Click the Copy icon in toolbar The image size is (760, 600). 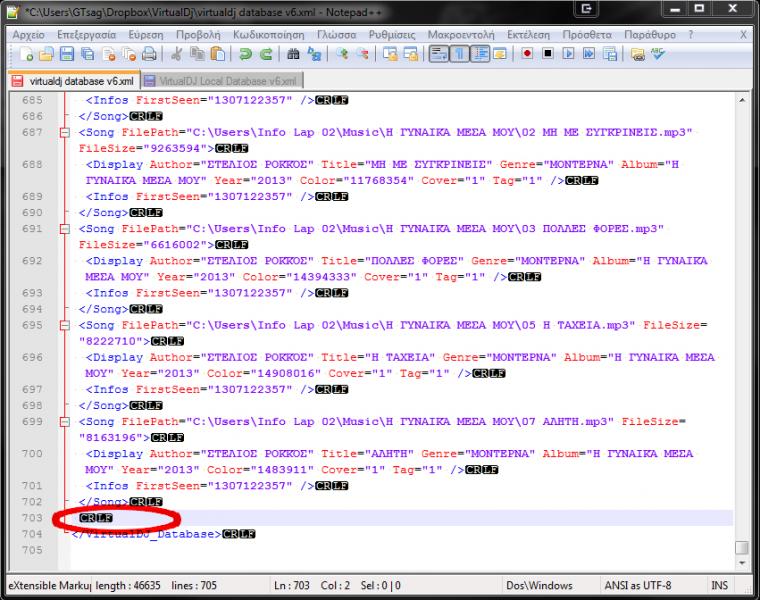[197, 54]
